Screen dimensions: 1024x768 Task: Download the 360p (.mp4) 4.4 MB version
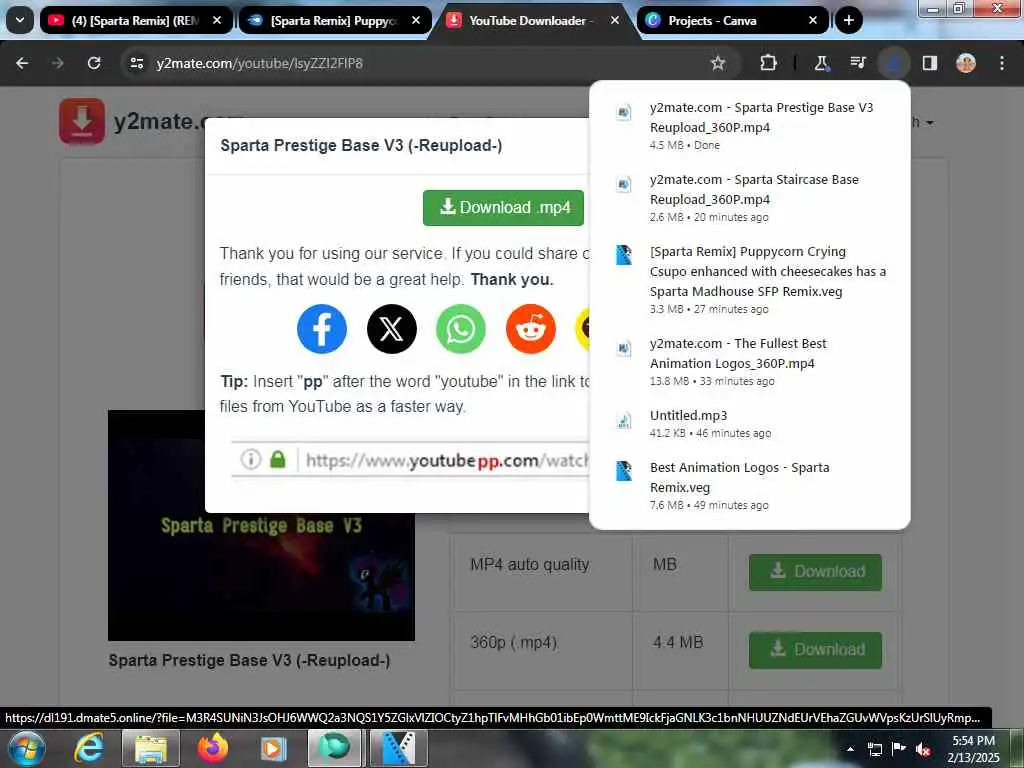[815, 650]
